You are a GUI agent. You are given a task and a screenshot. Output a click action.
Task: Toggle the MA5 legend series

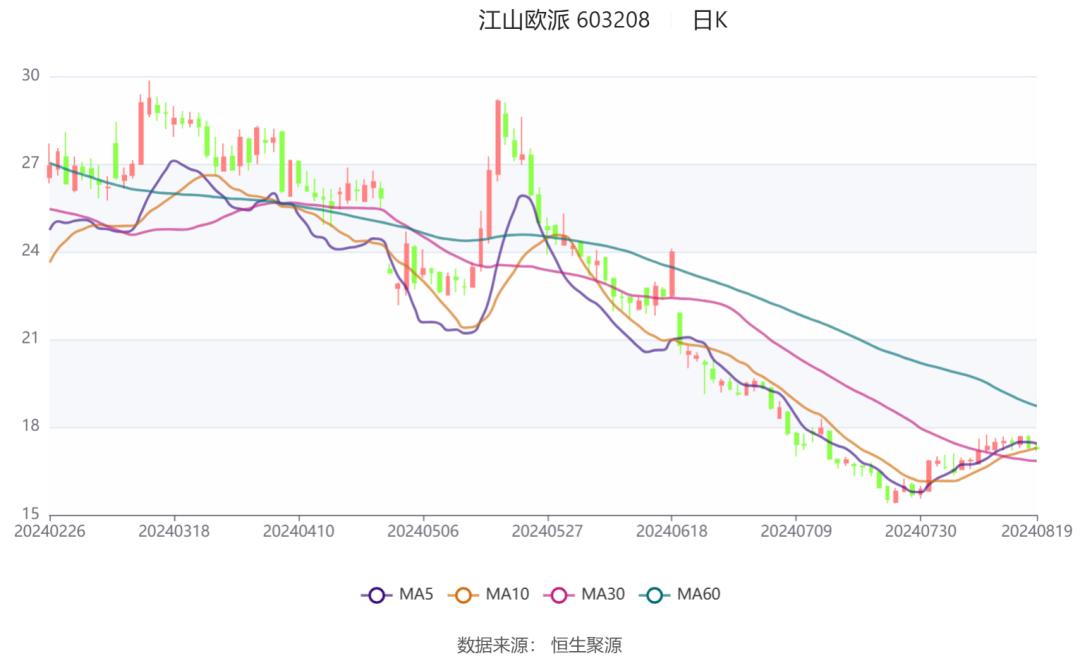397,595
